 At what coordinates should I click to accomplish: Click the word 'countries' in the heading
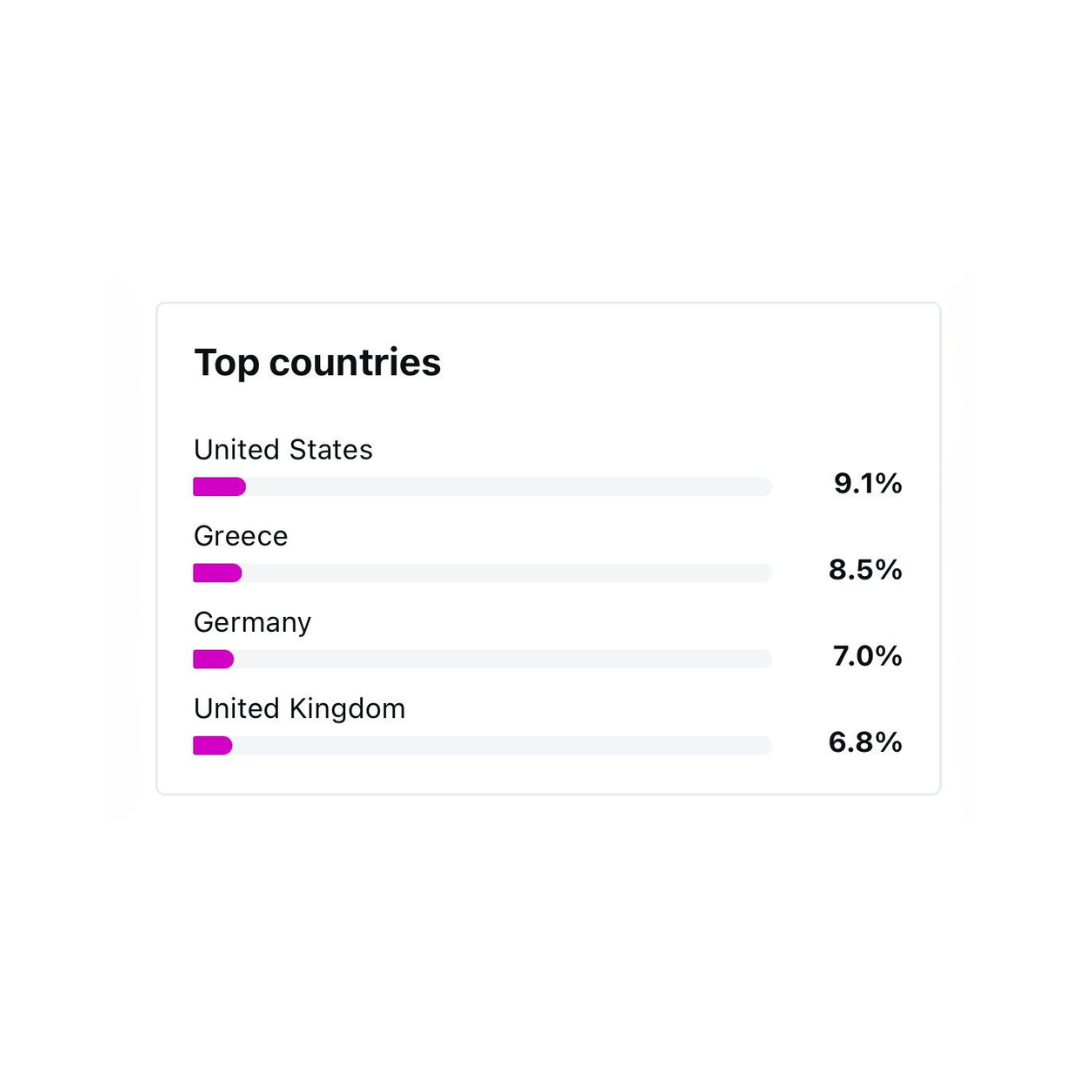354,362
